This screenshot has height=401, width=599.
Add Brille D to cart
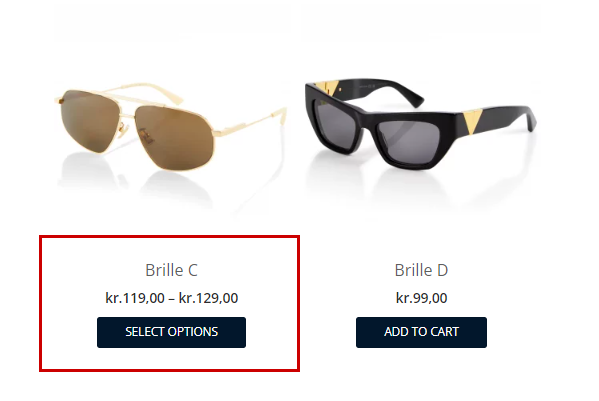421,332
